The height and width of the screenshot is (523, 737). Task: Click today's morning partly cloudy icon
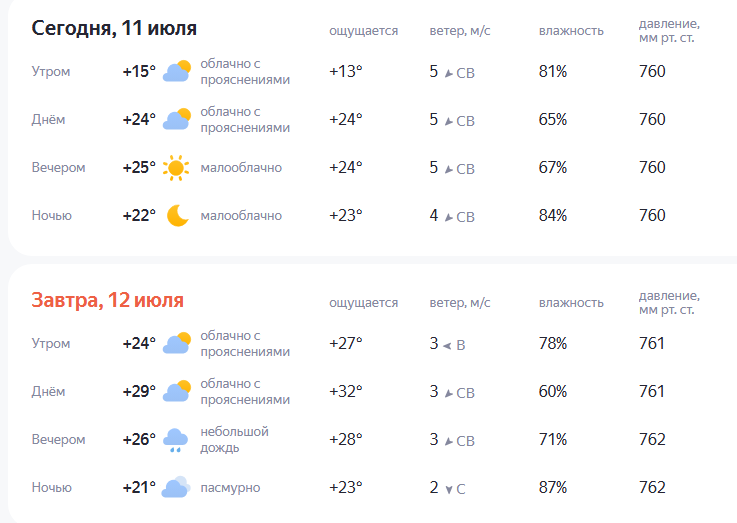pyautogui.click(x=177, y=72)
